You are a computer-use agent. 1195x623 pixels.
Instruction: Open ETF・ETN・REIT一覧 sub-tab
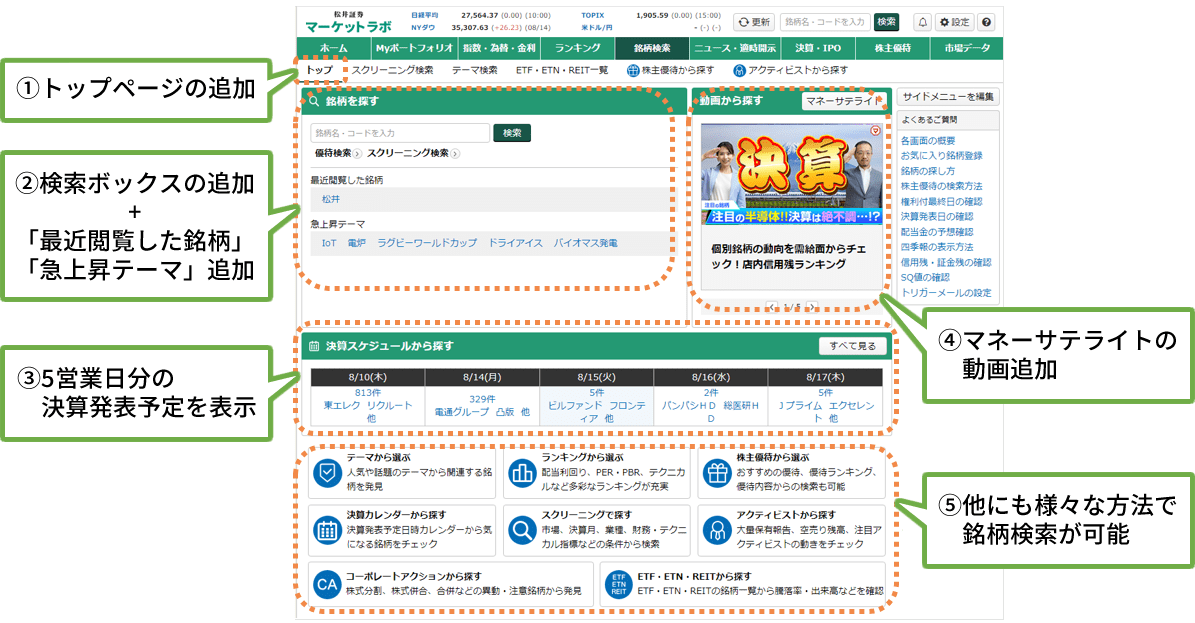click(562, 70)
